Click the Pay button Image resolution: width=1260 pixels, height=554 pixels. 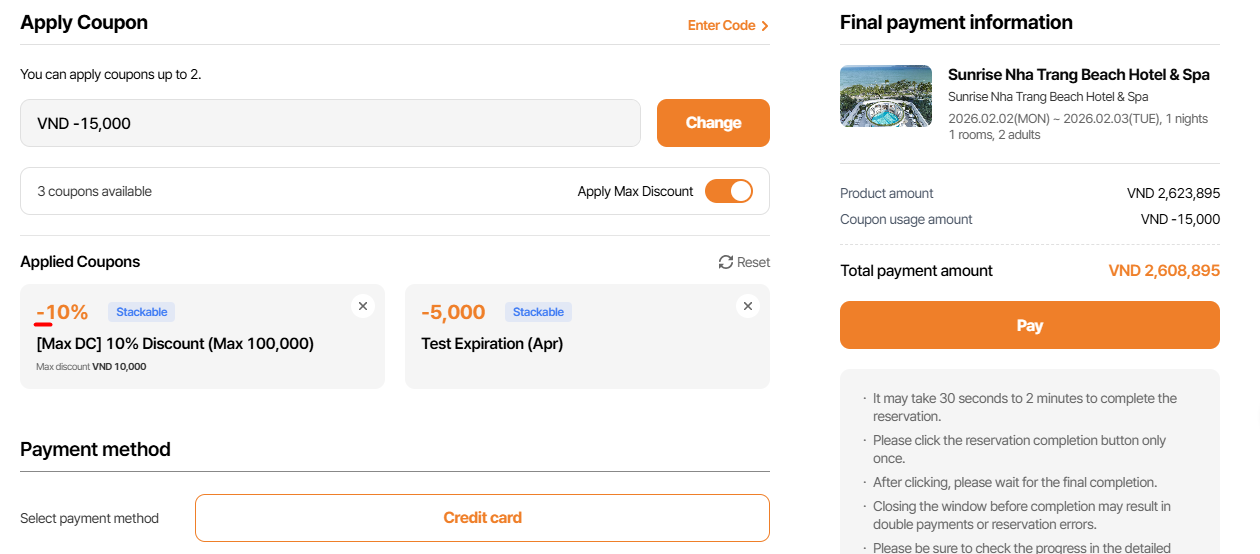click(1029, 325)
